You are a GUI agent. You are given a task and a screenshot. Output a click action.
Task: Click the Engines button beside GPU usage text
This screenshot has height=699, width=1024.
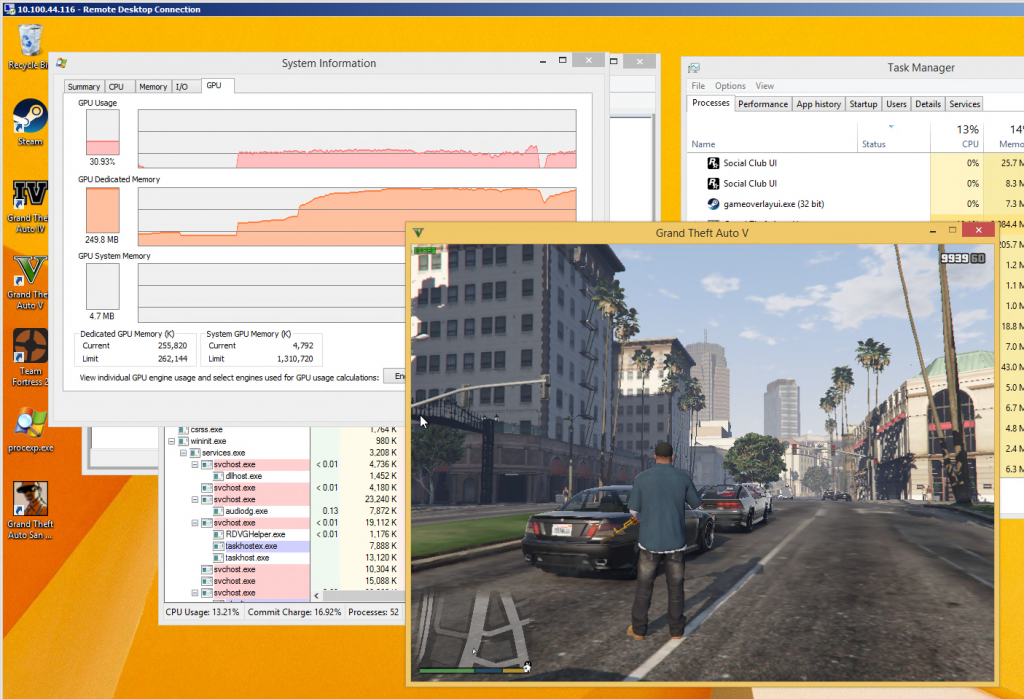[x=395, y=377]
